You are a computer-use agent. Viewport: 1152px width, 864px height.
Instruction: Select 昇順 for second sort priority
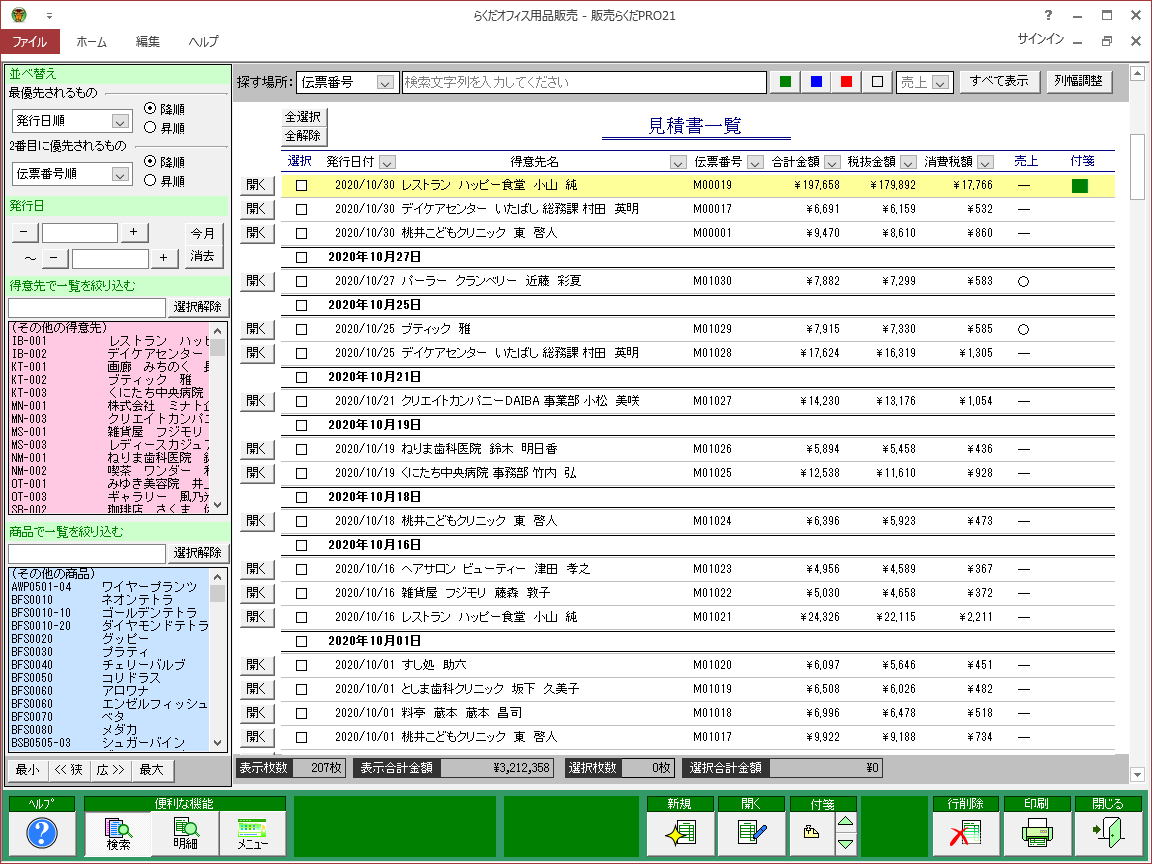(x=150, y=180)
